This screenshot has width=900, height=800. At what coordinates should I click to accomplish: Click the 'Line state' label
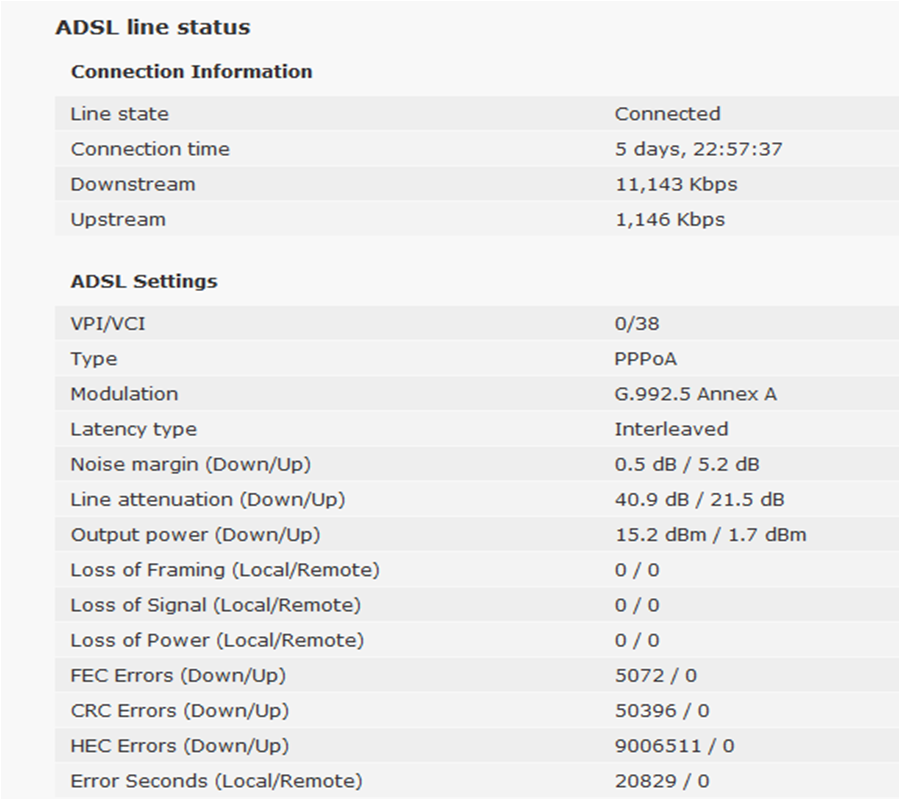[119, 114]
